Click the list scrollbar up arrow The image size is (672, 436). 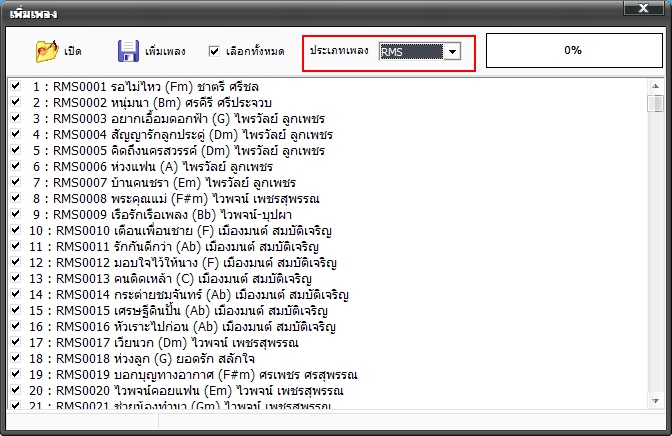click(656, 86)
